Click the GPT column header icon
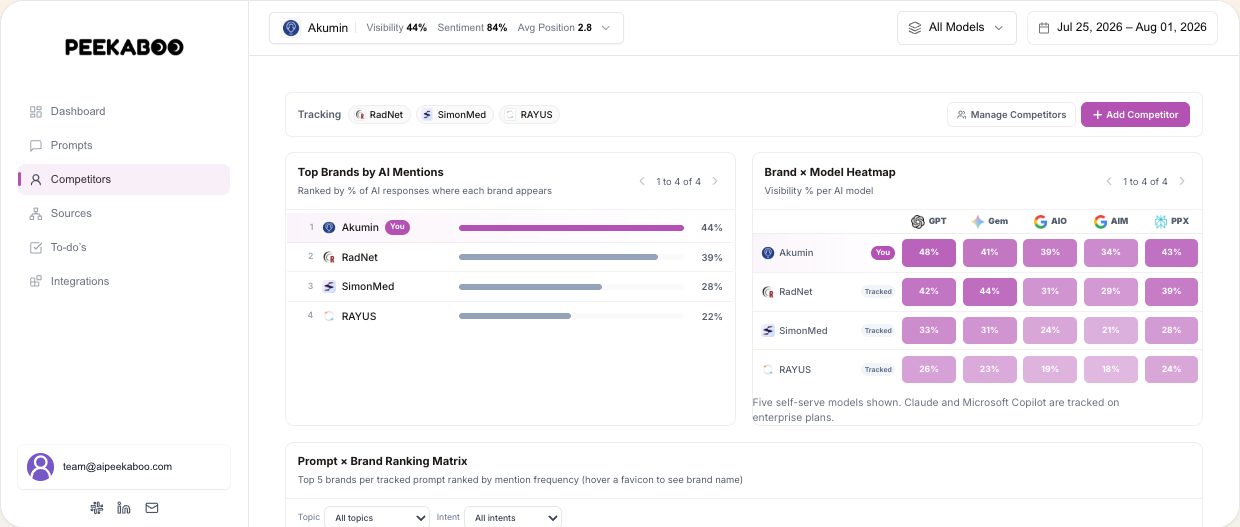 pyautogui.click(x=917, y=221)
